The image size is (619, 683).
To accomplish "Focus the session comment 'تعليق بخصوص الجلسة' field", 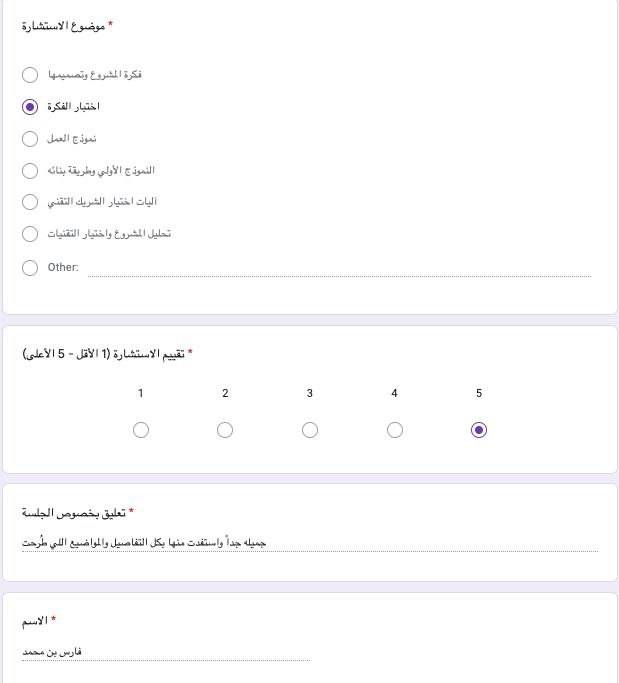I will (310, 543).
